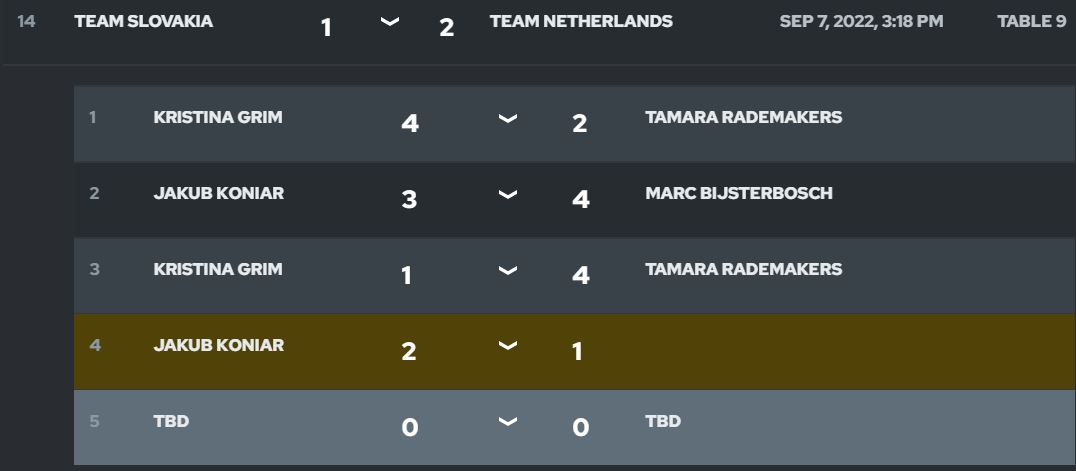Screen dimensions: 1076x471
Task: Select Tamara Rademakers in match 1
Action: coord(743,117)
